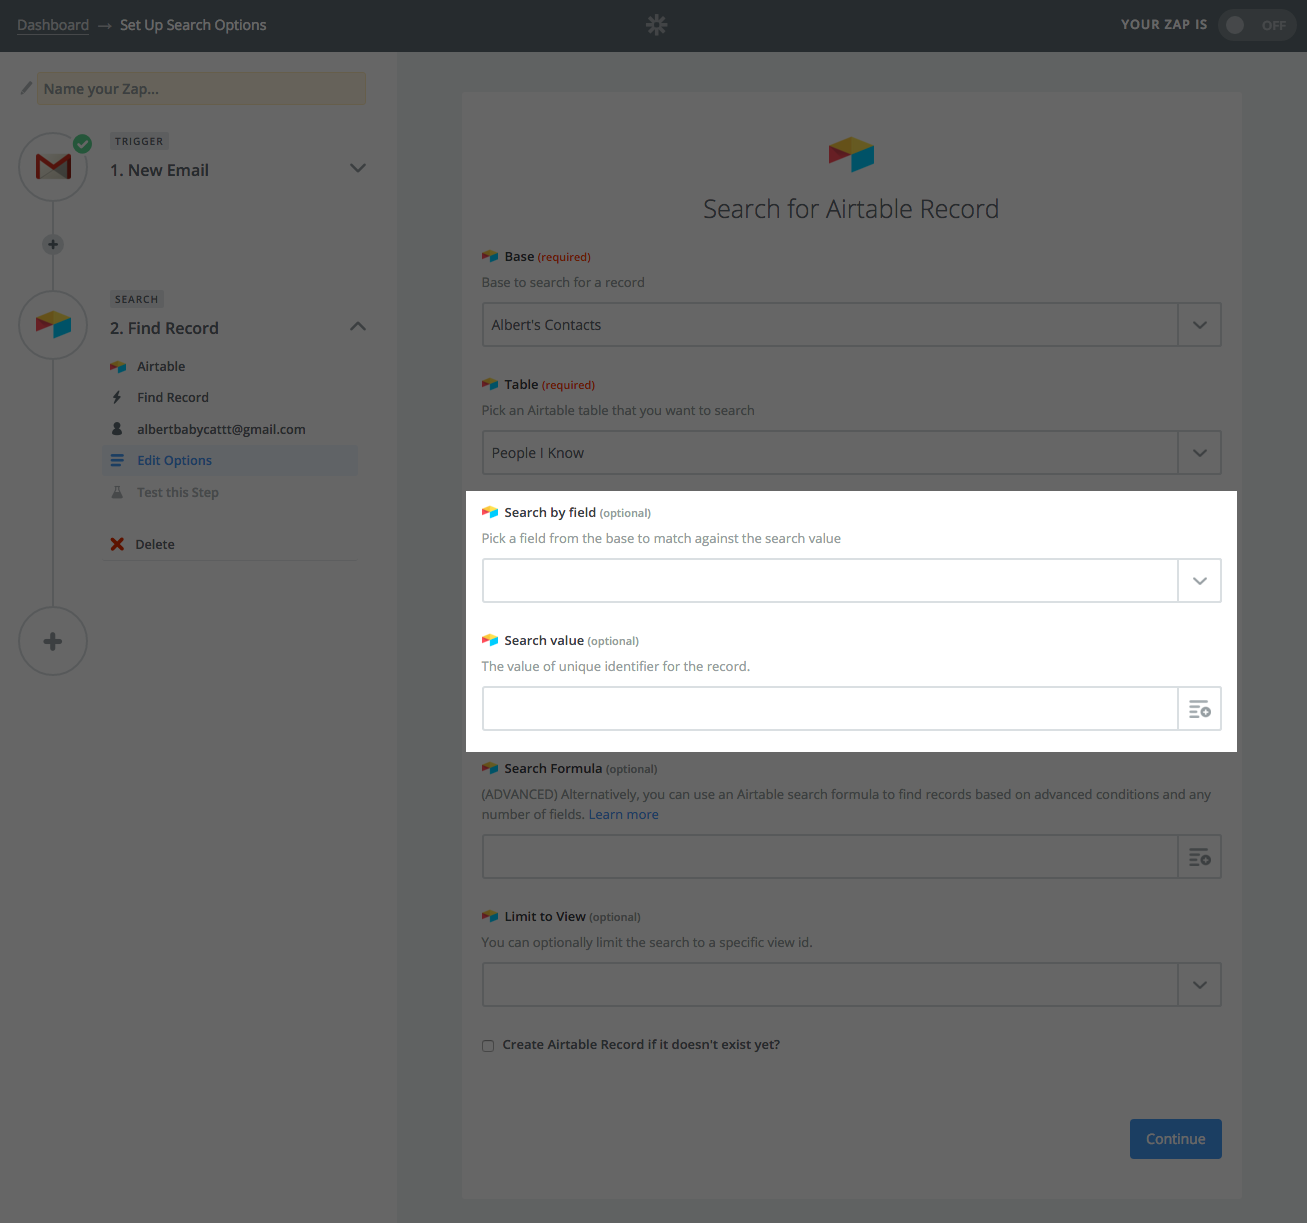
Task: Click the 1. New Email step title
Action: point(159,170)
